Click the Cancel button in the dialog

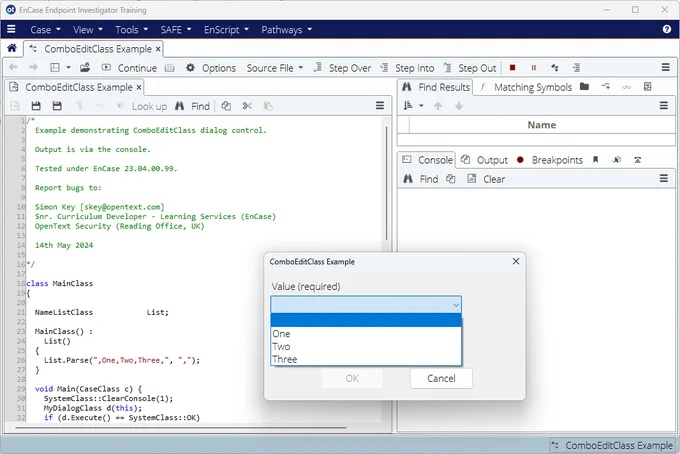441,378
